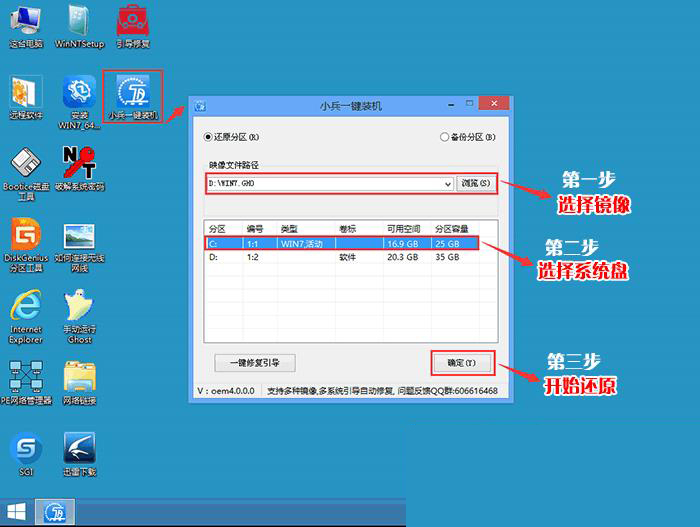Select the C: partition row
Screen dimensions: 700x527
tap(342, 243)
